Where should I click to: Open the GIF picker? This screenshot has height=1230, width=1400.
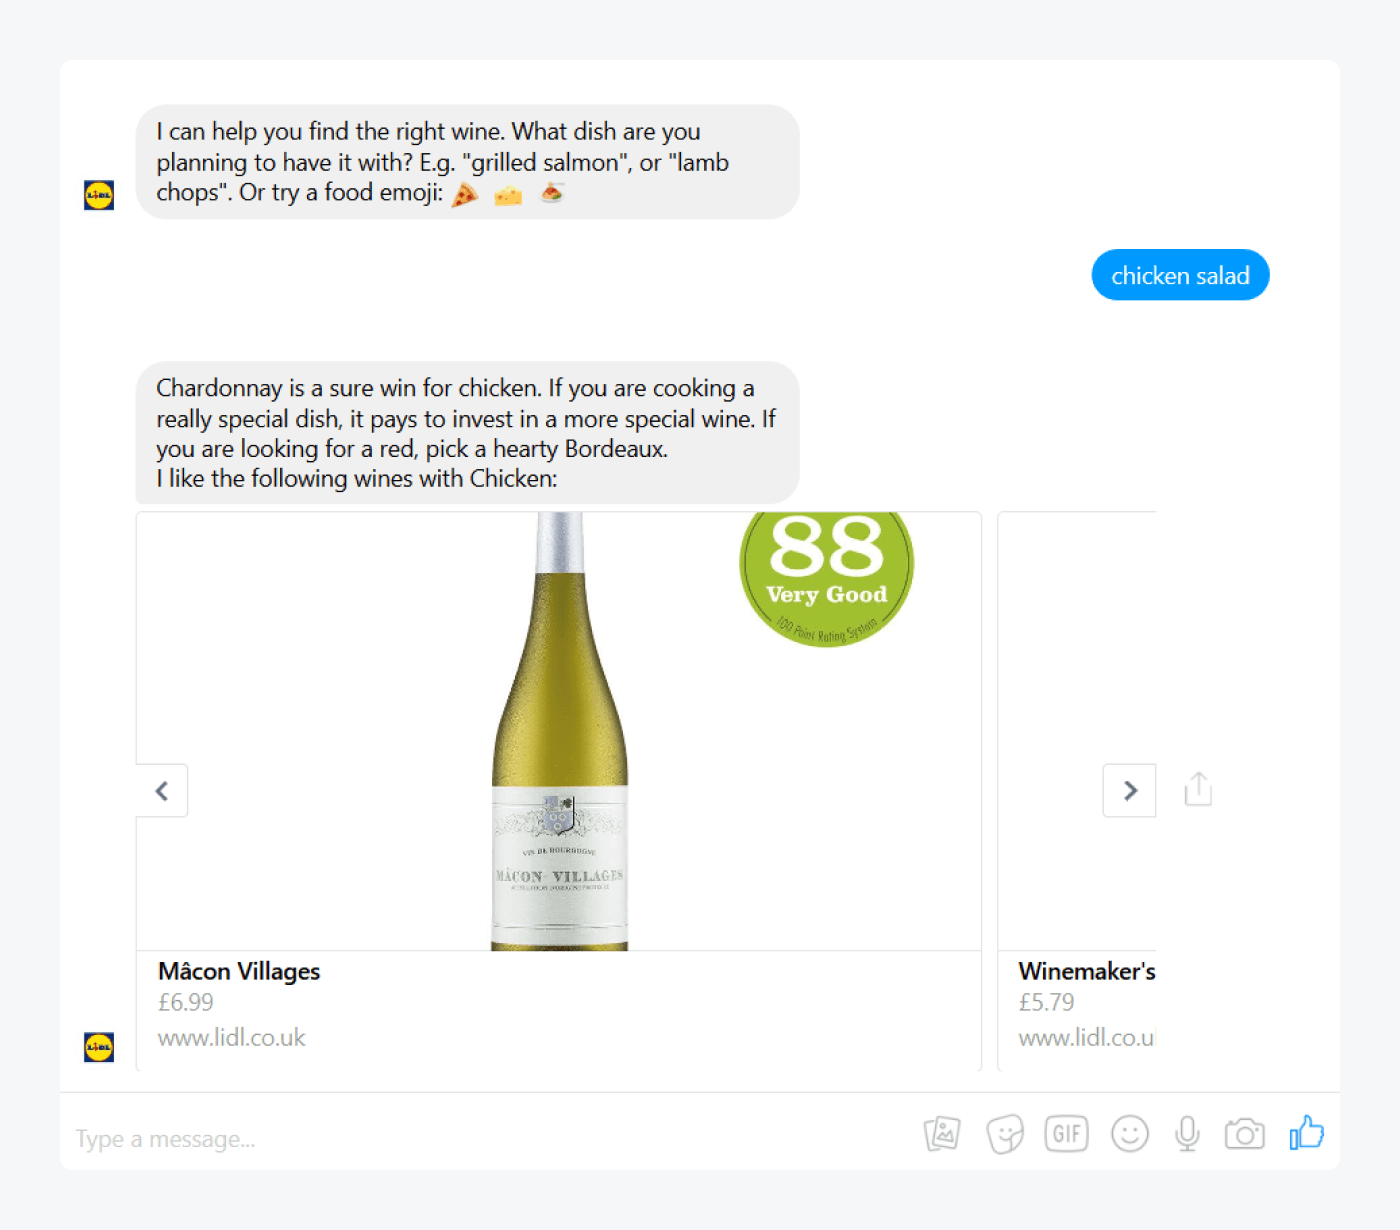click(x=1066, y=1134)
